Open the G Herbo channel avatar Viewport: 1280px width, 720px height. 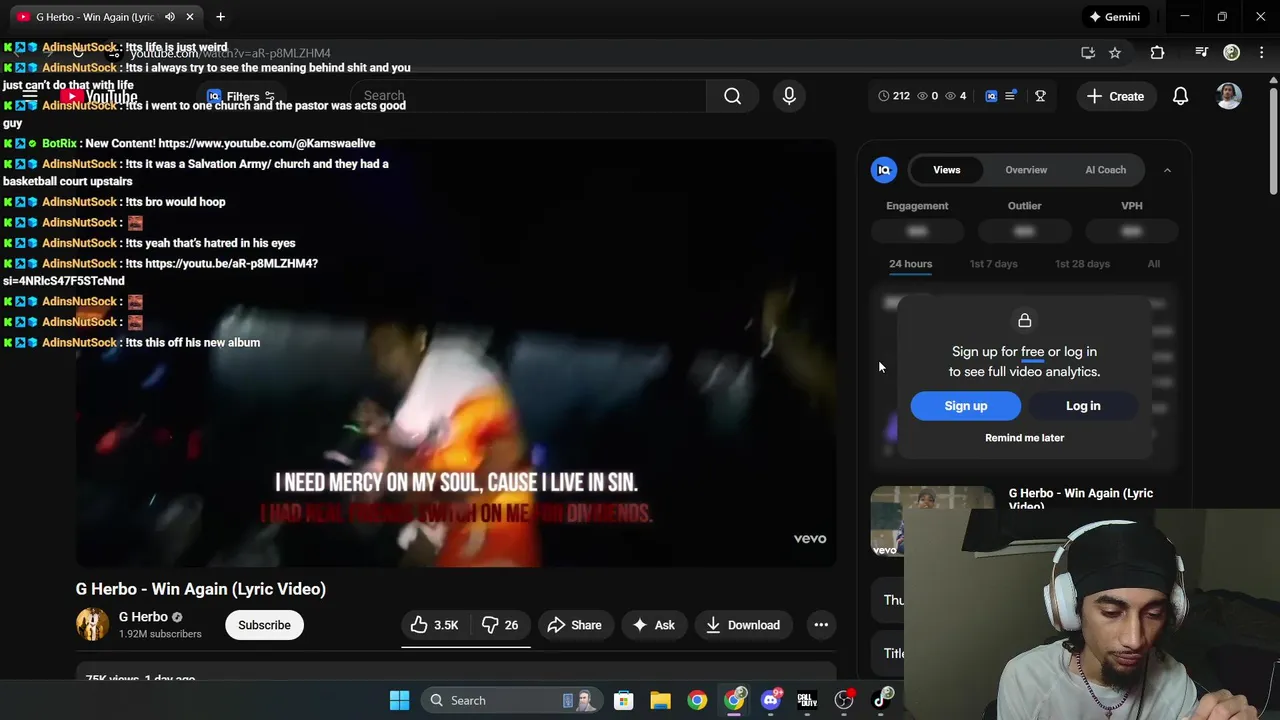tap(92, 625)
